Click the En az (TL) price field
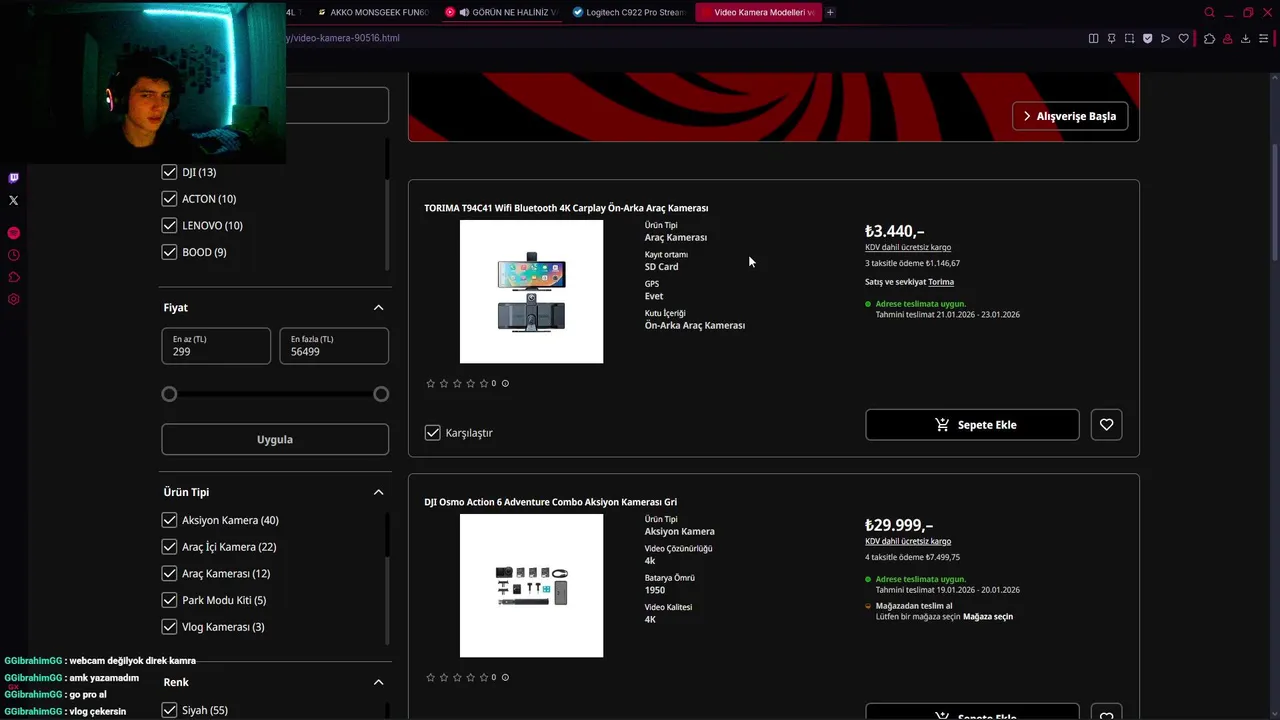Image resolution: width=1280 pixels, height=720 pixels. click(x=216, y=346)
